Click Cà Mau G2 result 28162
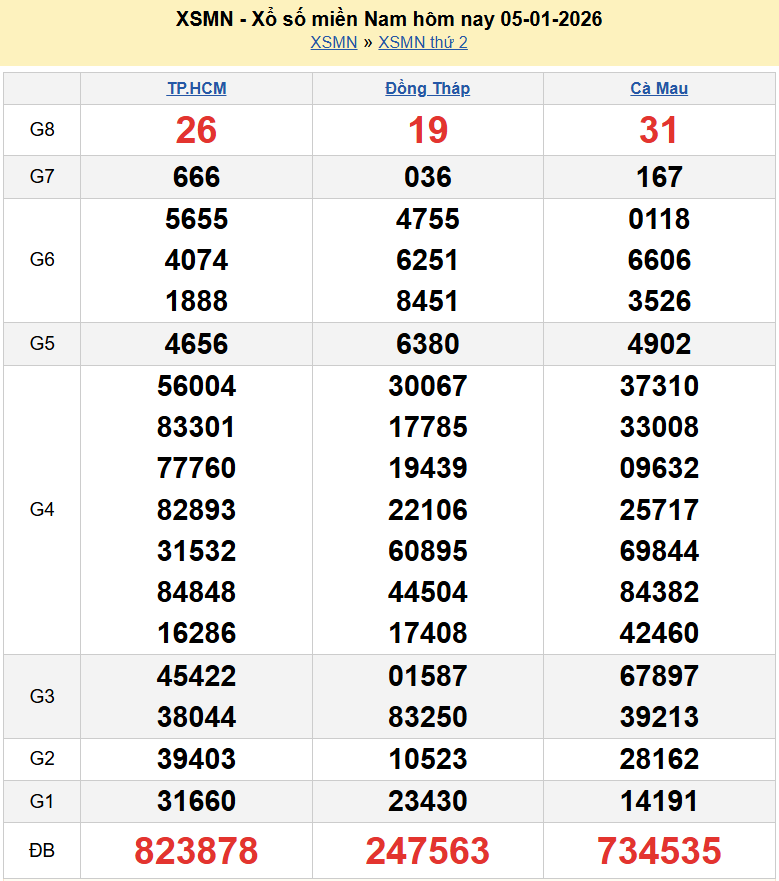Image resolution: width=779 pixels, height=881 pixels. pyautogui.click(x=659, y=759)
